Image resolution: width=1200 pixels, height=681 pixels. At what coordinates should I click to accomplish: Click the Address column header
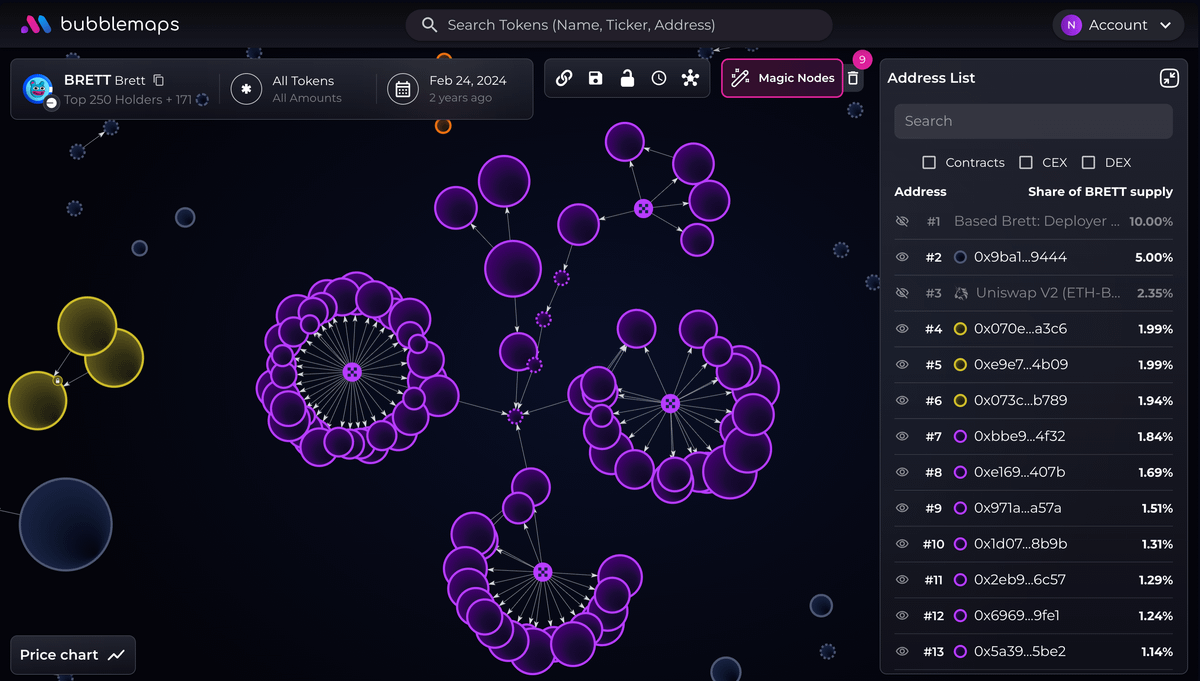click(920, 191)
